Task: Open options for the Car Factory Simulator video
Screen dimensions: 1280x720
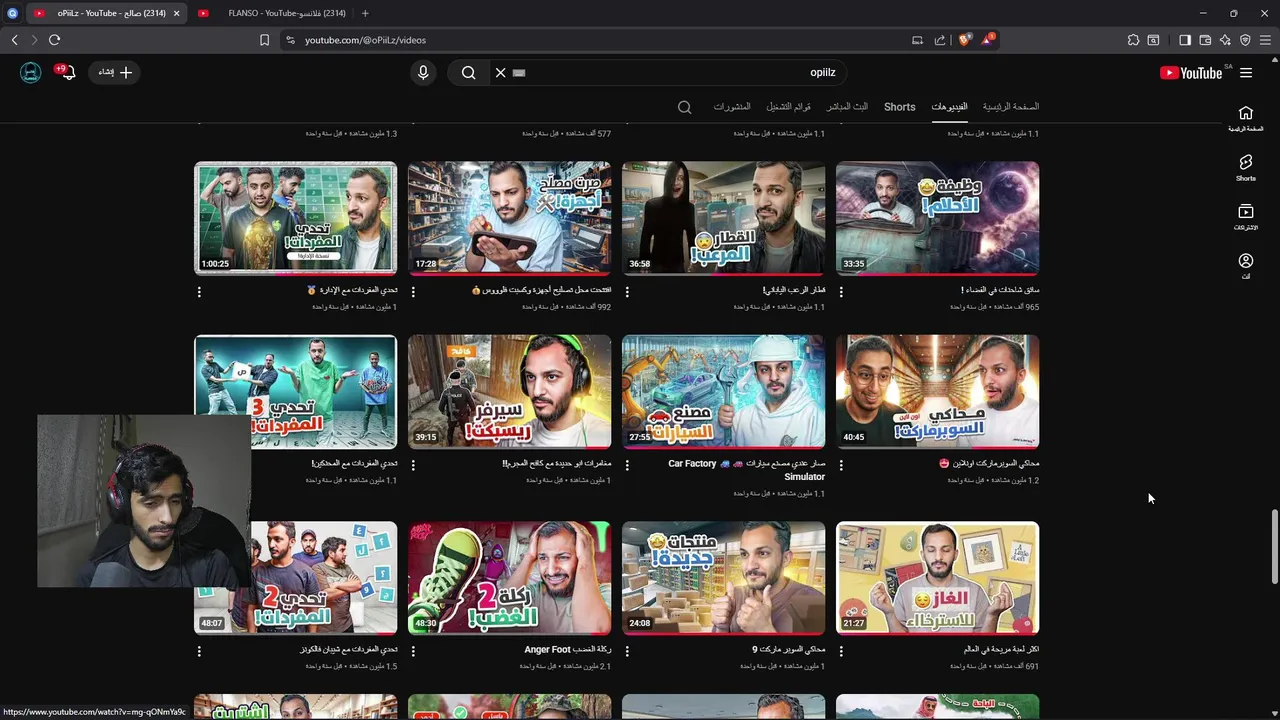Action: [627, 465]
